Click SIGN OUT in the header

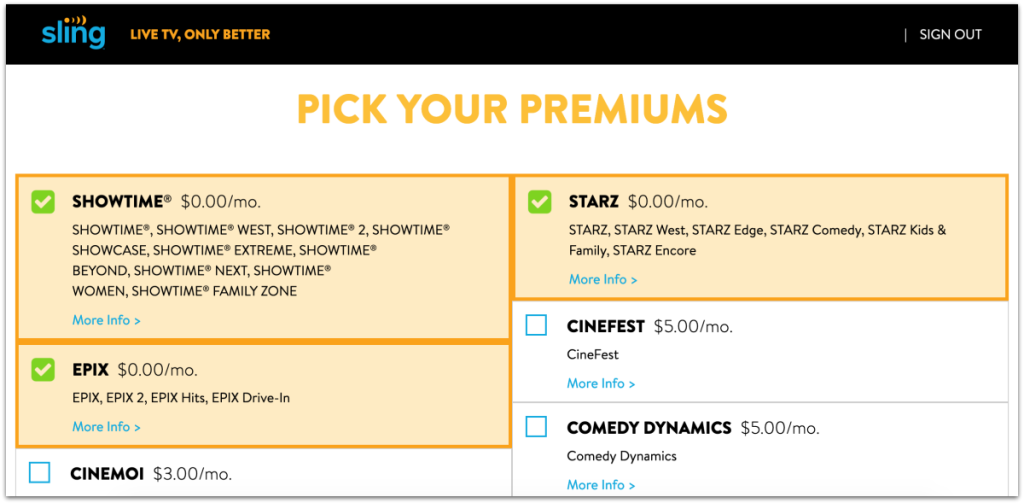(950, 34)
